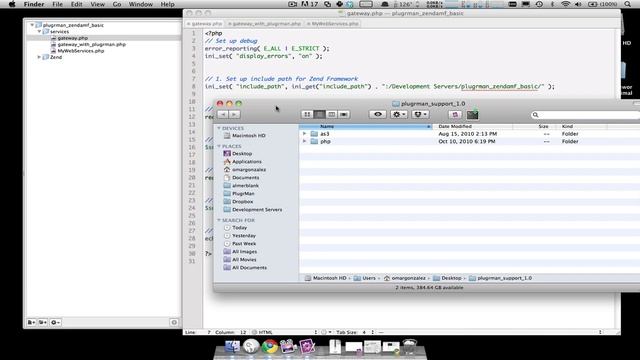Open Spotlight search in menu bar
Image resolution: width=640 pixels, height=360 pixels.
[x=627, y=4]
